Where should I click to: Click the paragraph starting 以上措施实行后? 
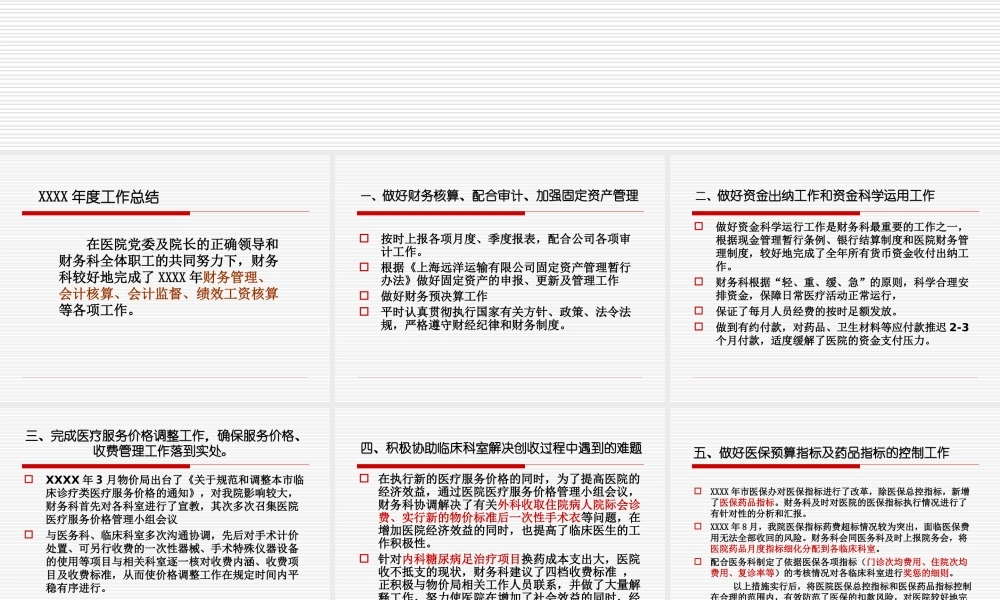click(x=841, y=591)
